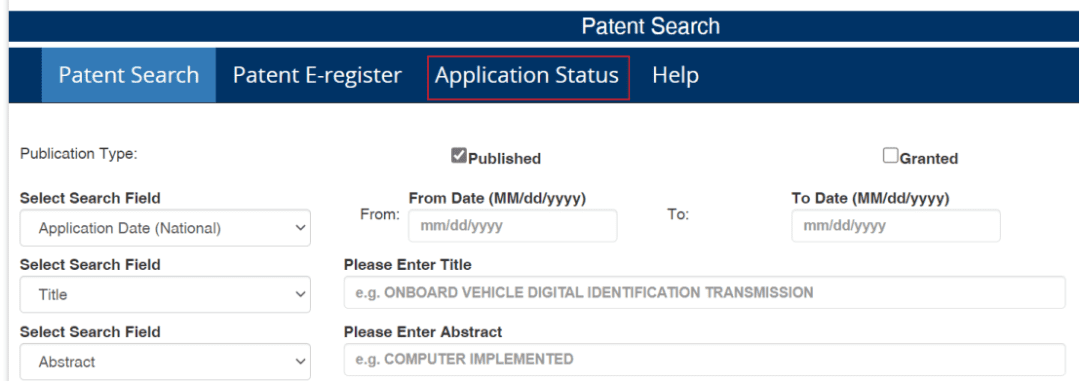
Task: Expand the Application Date (National) dropdown
Action: pyautogui.click(x=165, y=228)
